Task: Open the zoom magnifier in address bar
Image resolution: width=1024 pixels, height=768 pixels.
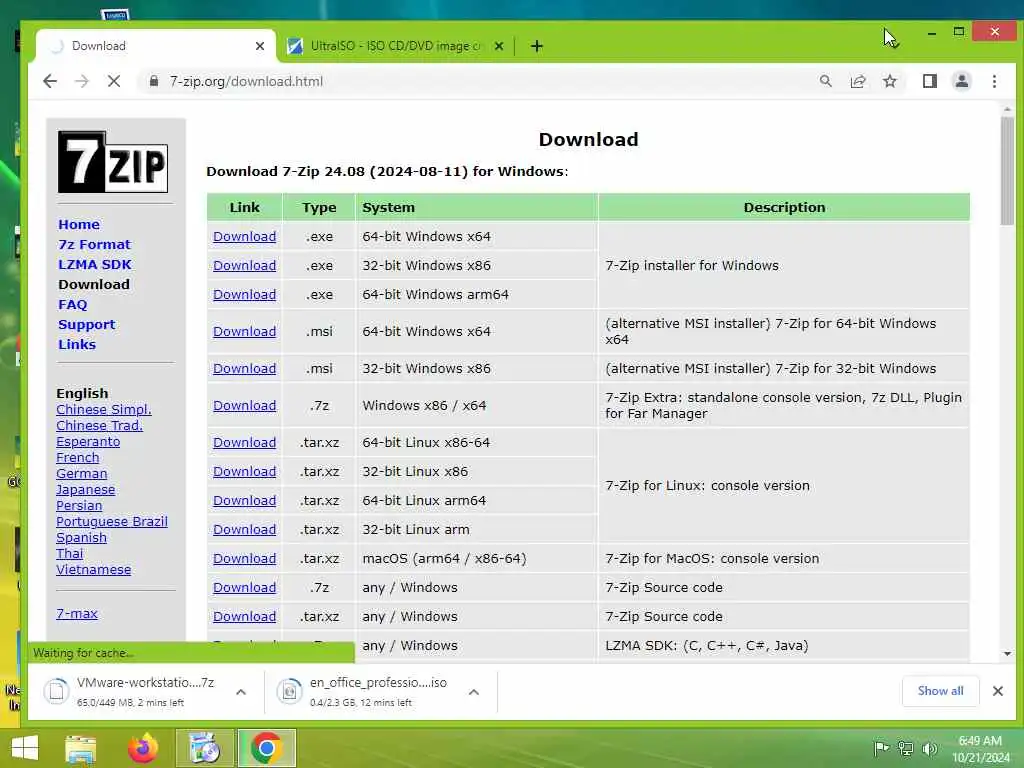Action: point(825,81)
